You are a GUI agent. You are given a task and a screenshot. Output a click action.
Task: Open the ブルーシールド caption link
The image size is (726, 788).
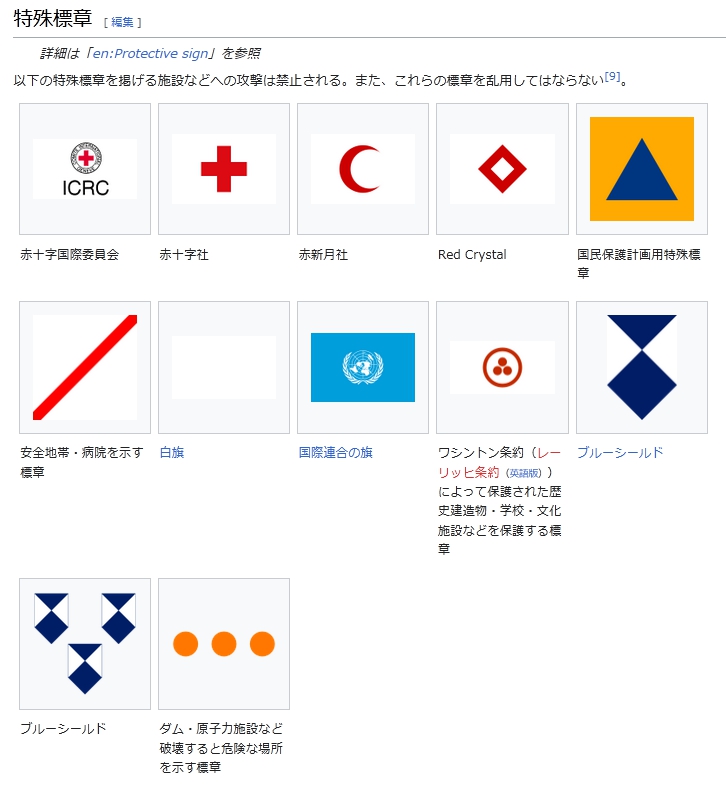coord(620,452)
